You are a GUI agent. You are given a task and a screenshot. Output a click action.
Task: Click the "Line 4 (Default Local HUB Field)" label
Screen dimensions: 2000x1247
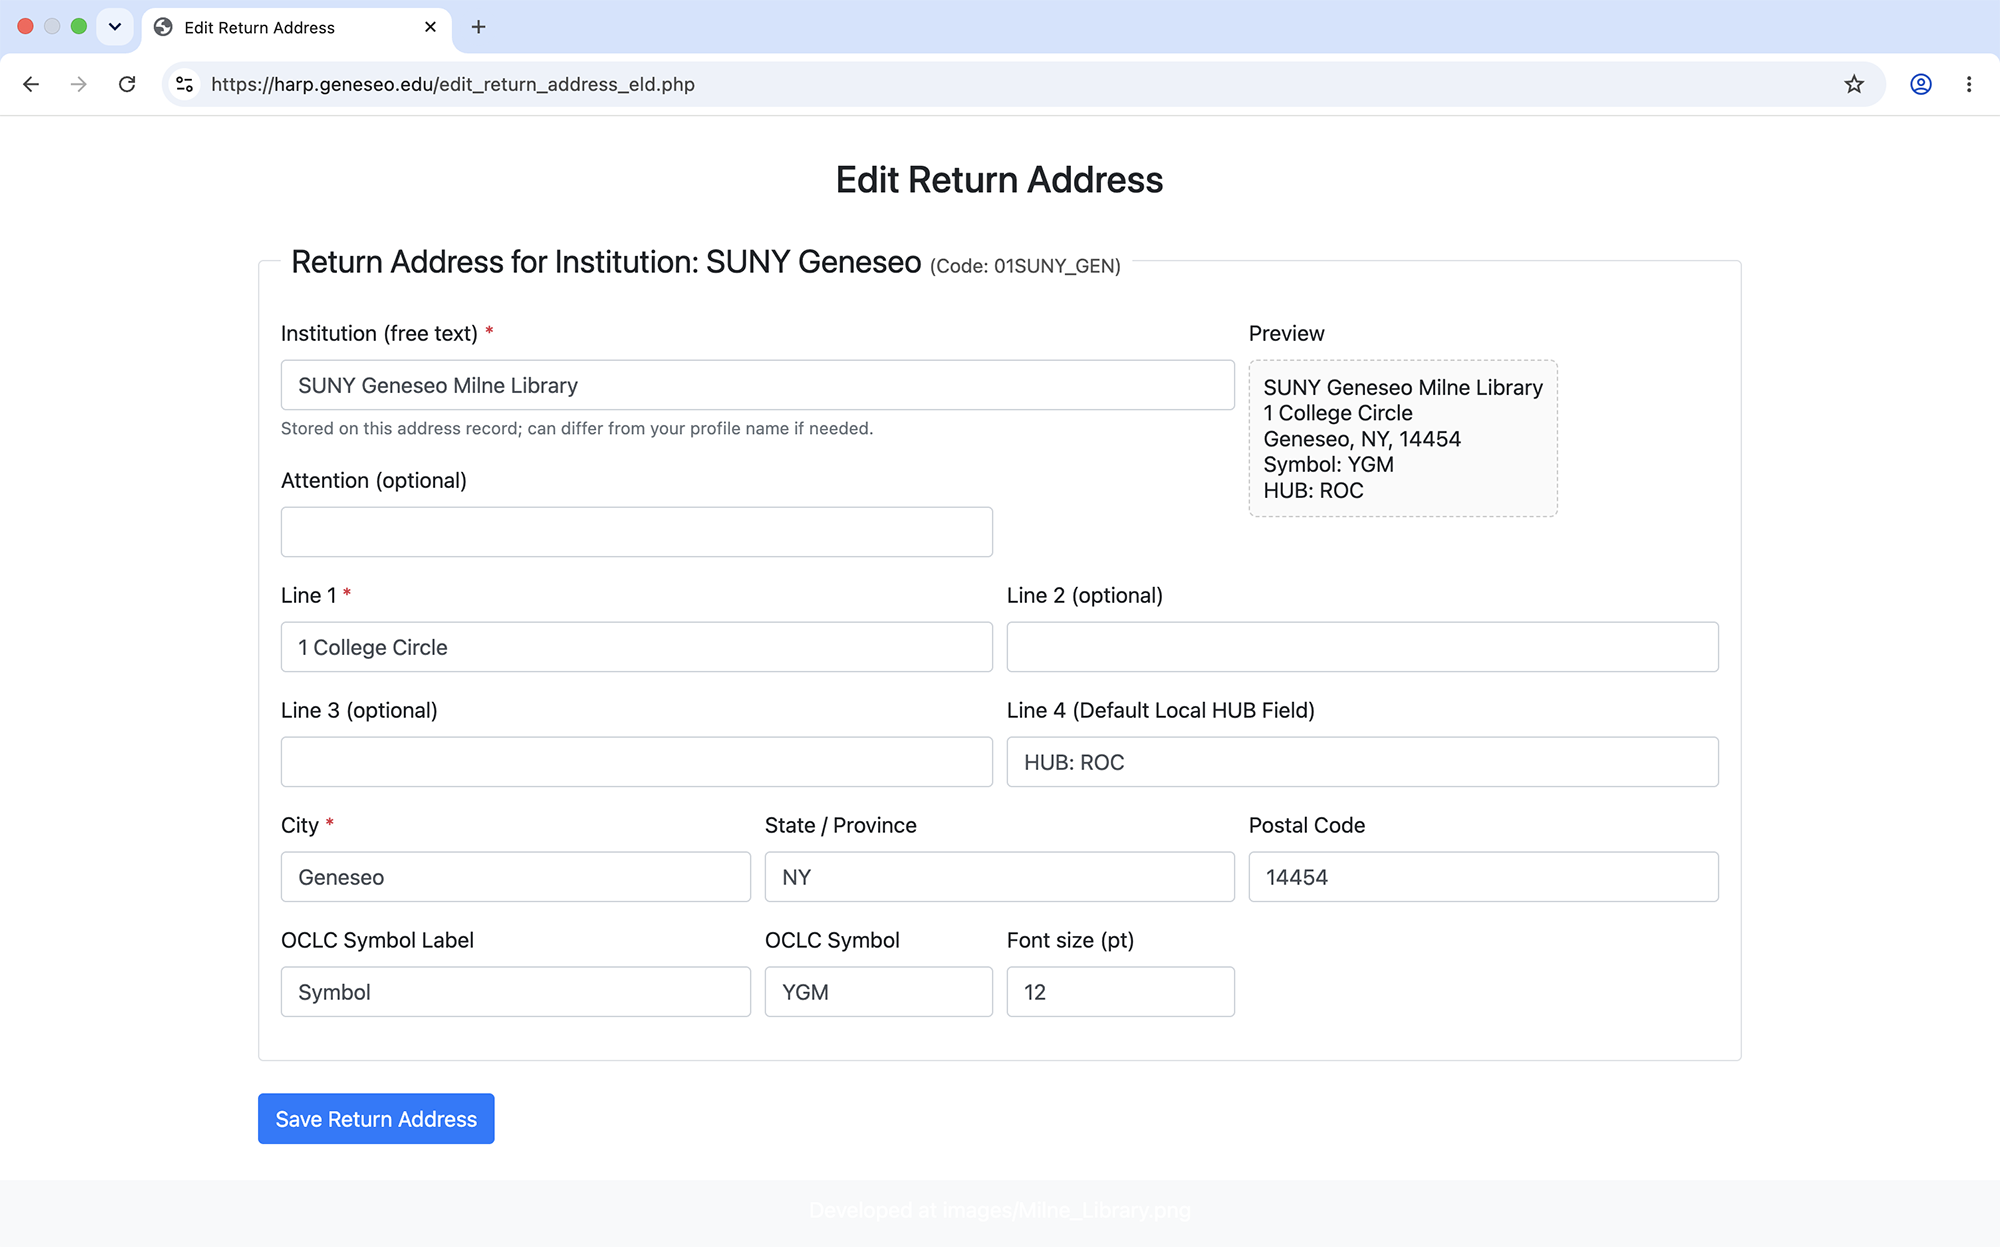[x=1161, y=710]
